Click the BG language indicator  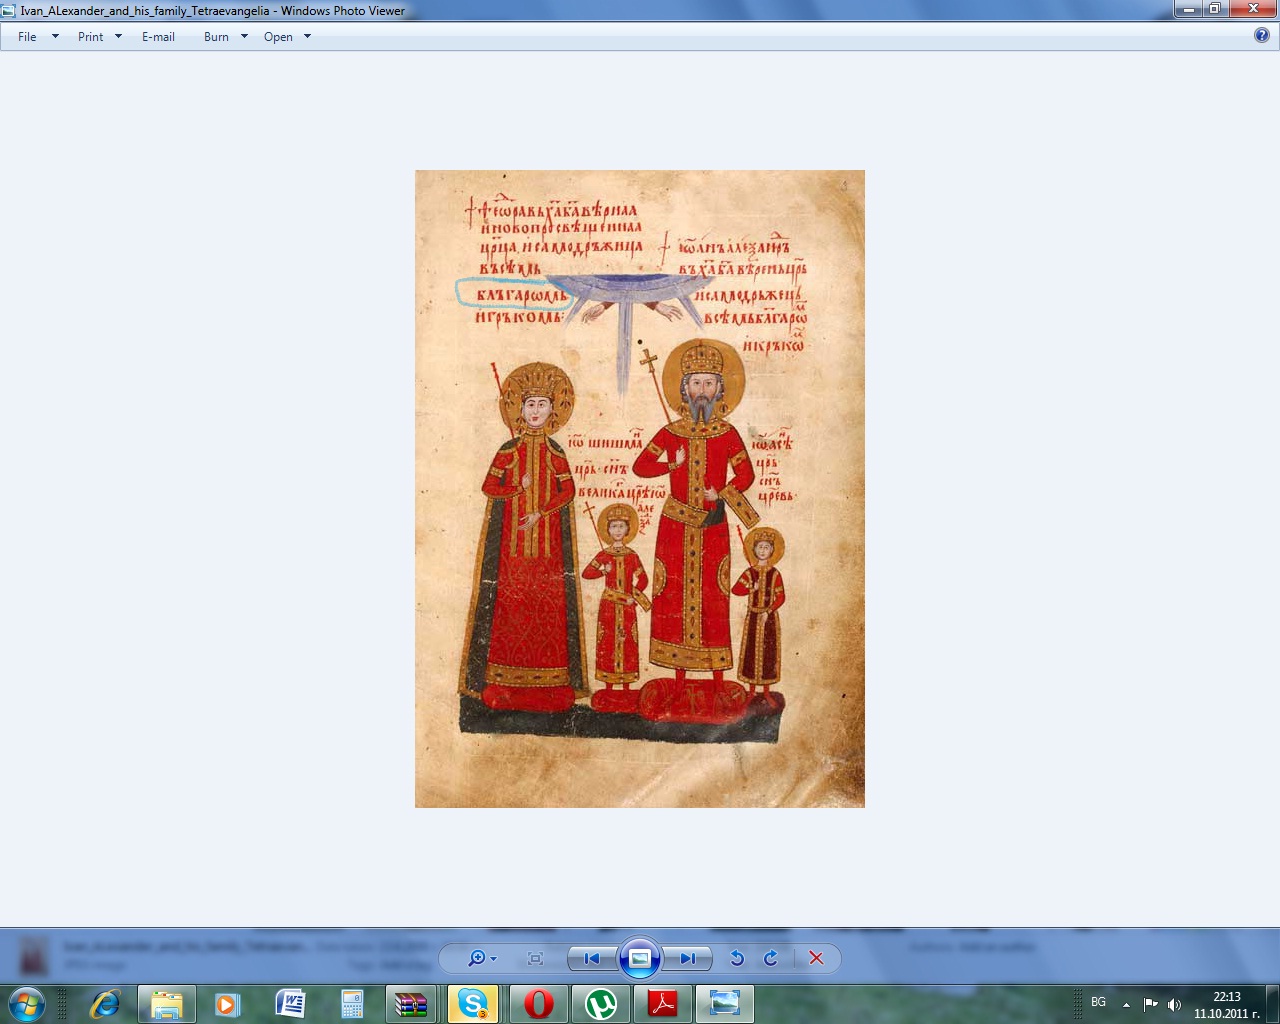click(1098, 1002)
